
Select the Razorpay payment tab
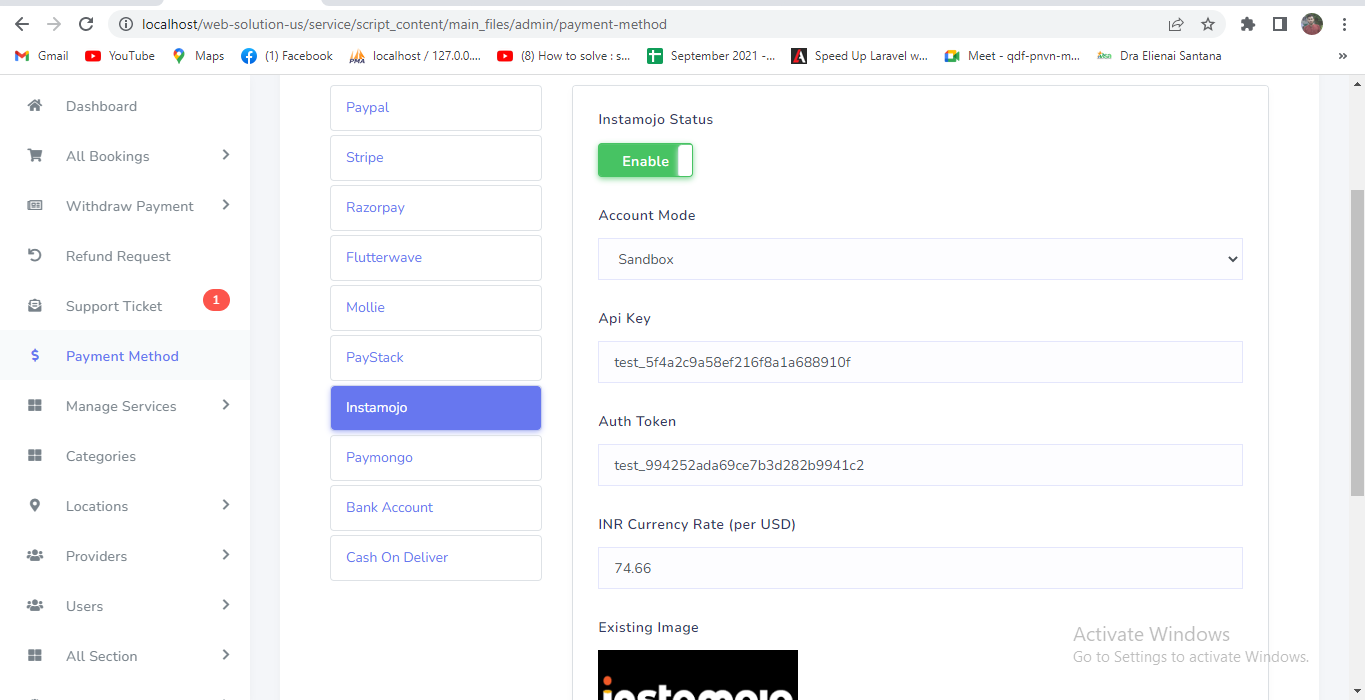pyautogui.click(x=436, y=208)
